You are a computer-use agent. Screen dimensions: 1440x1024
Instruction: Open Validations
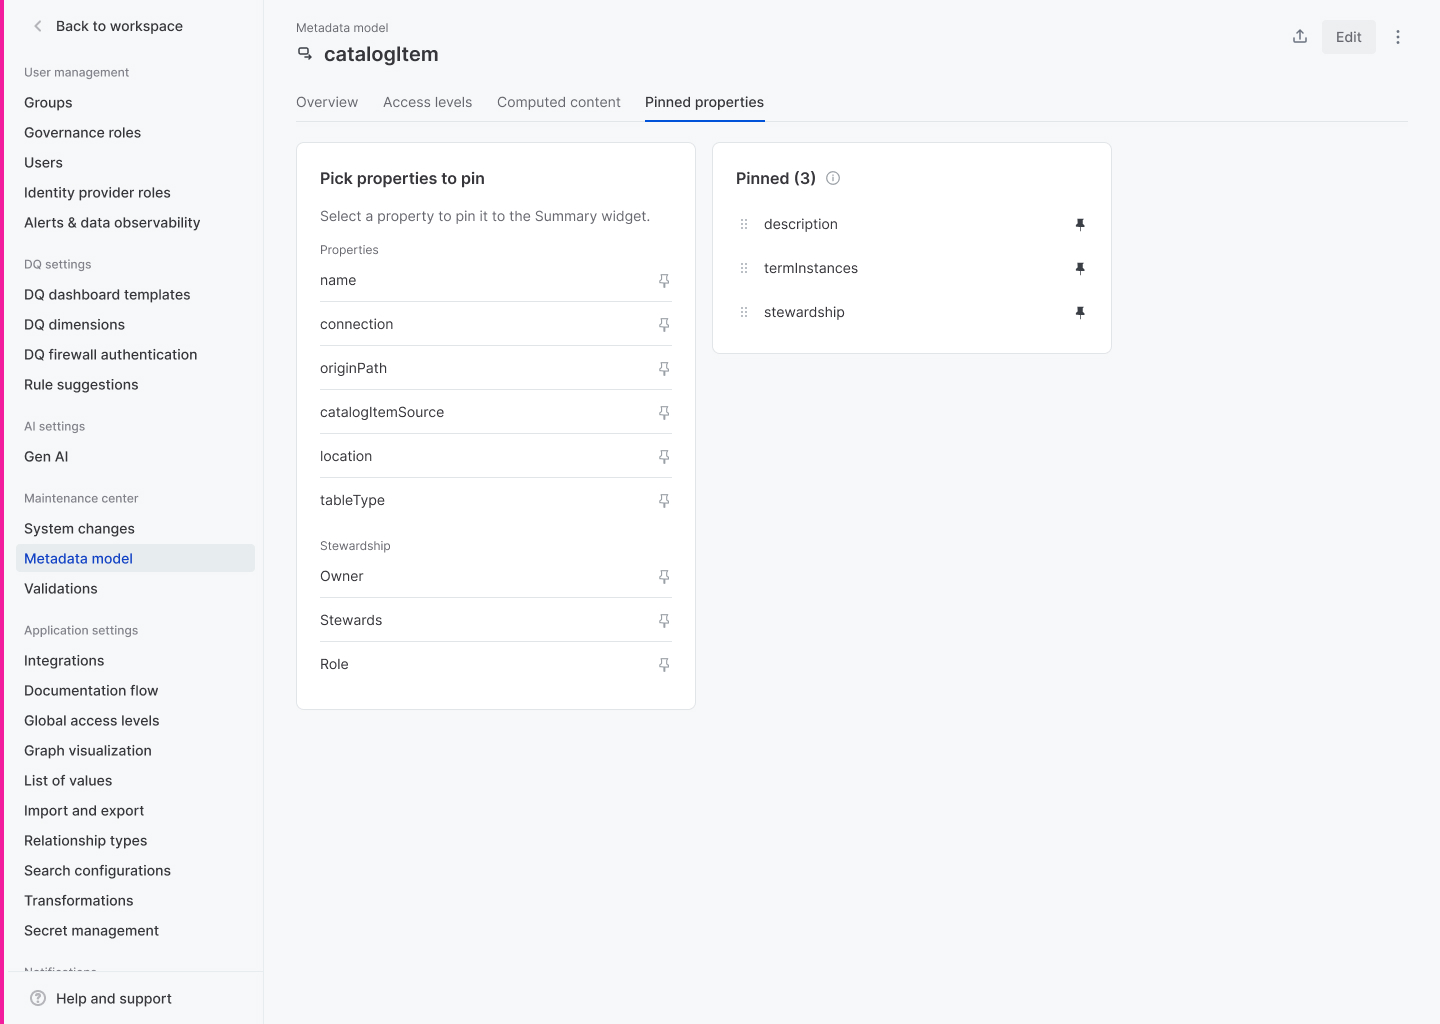tap(61, 588)
